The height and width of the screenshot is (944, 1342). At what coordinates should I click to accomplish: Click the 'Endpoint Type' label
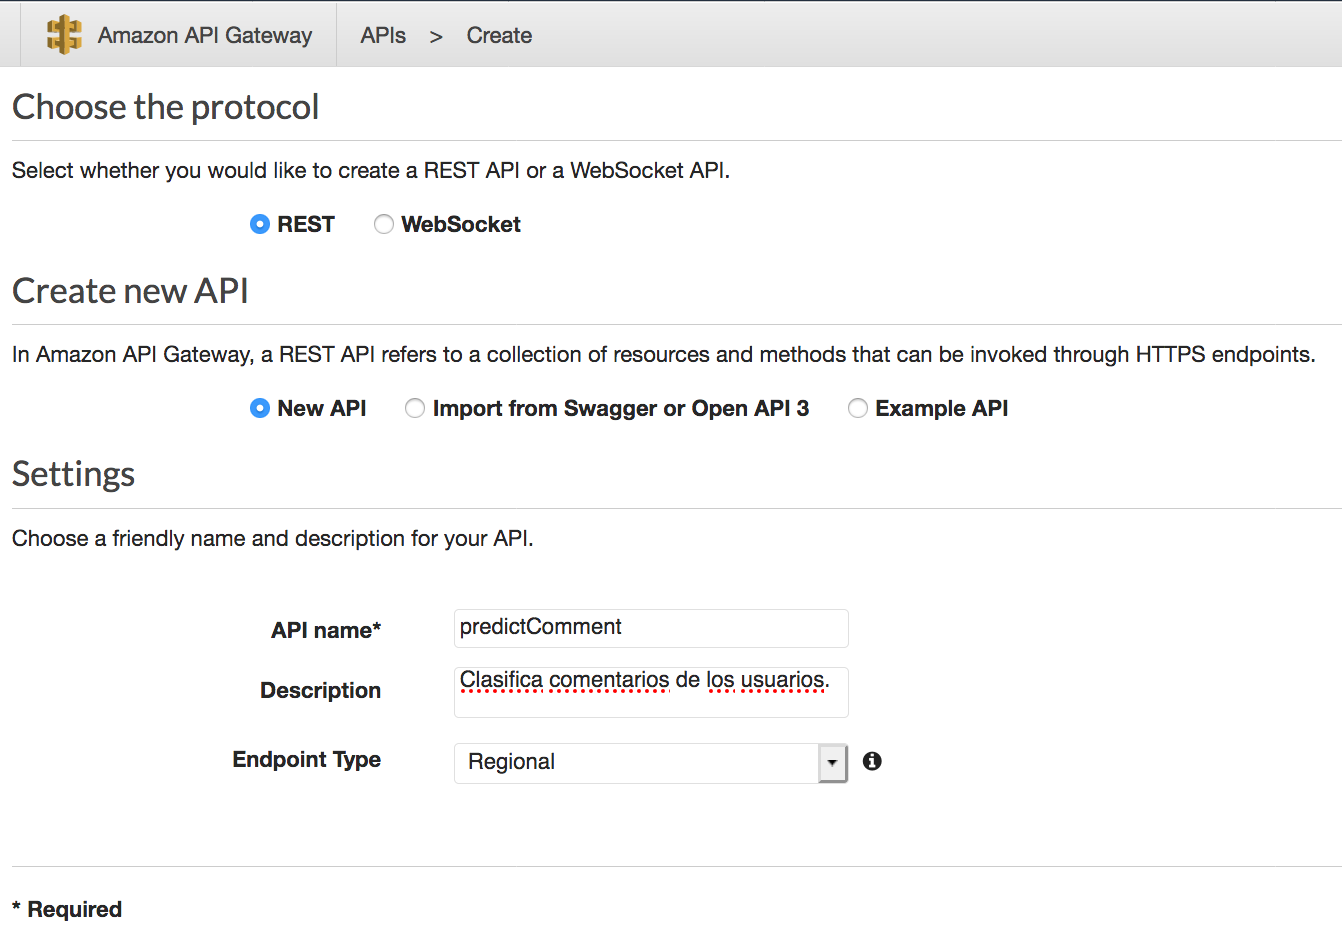pyautogui.click(x=306, y=760)
